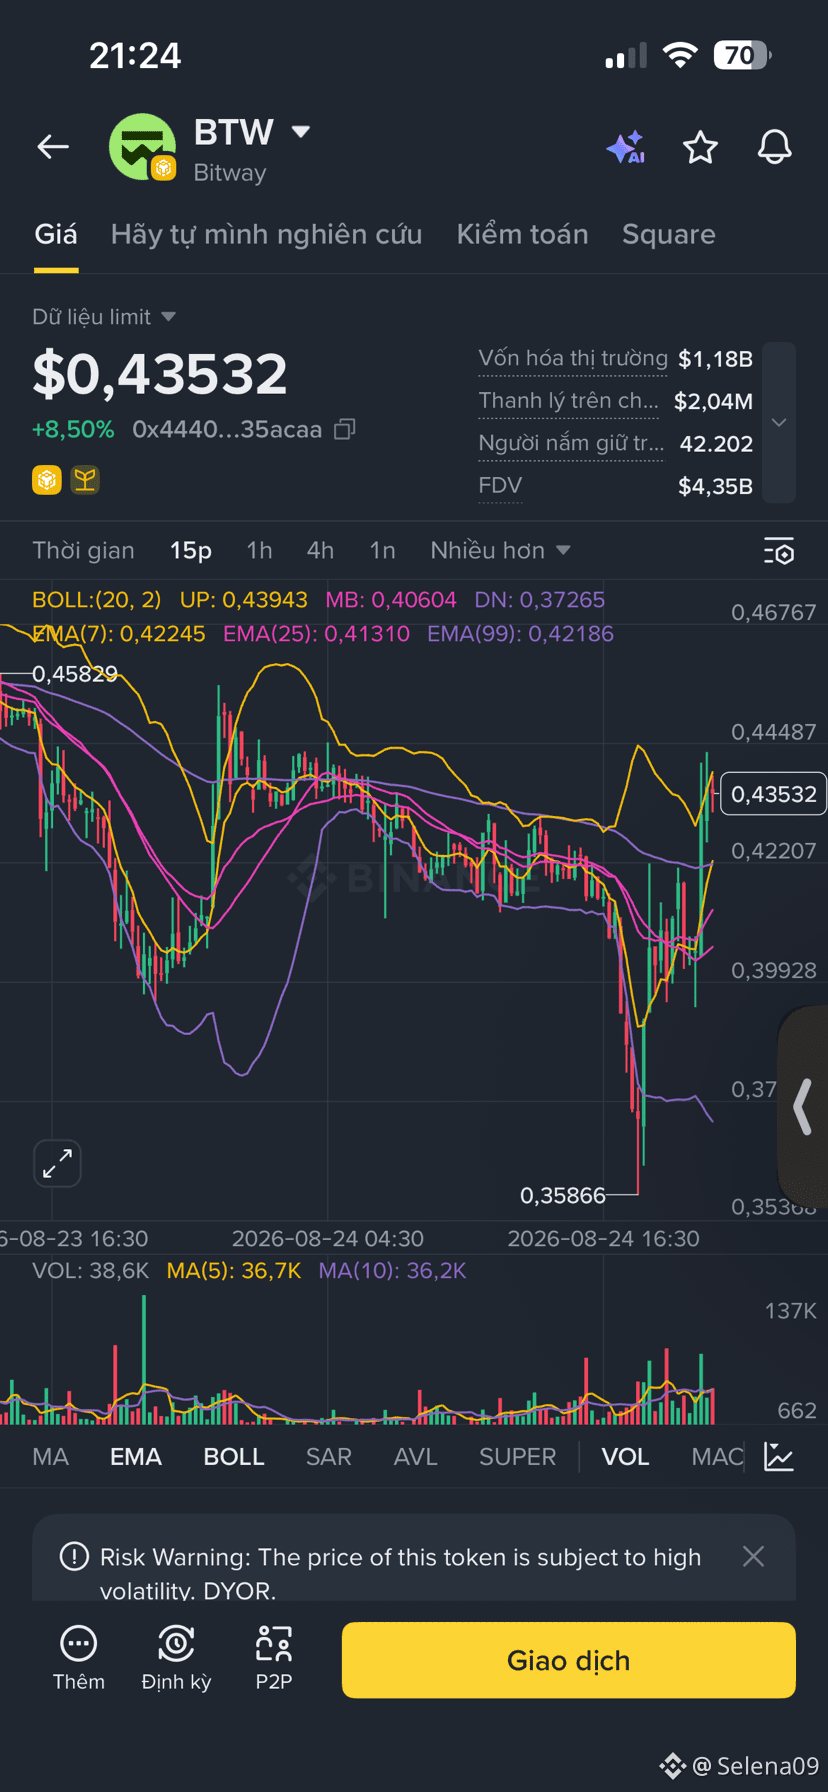The image size is (828, 1792).
Task: Tap the 42.202 holders value
Action: tap(716, 443)
